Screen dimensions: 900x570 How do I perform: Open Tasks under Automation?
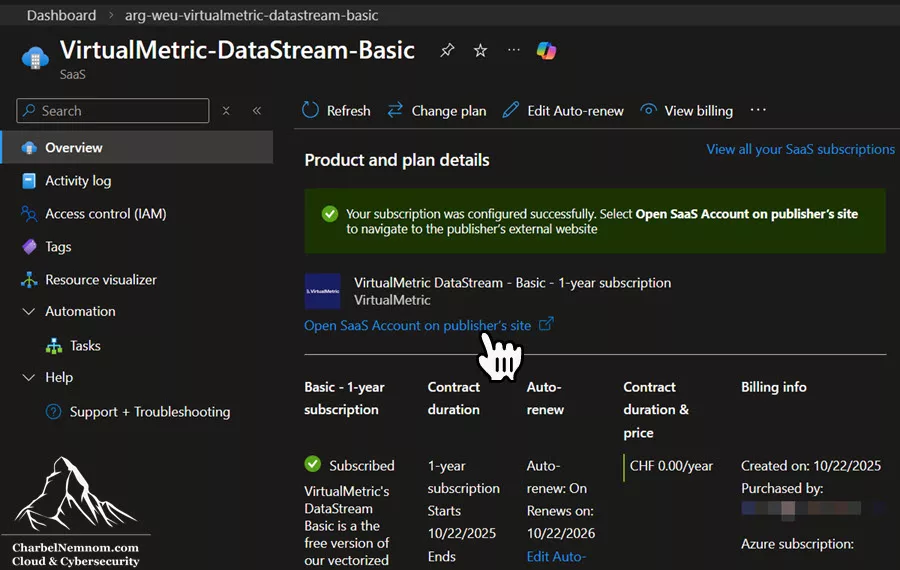[85, 346]
